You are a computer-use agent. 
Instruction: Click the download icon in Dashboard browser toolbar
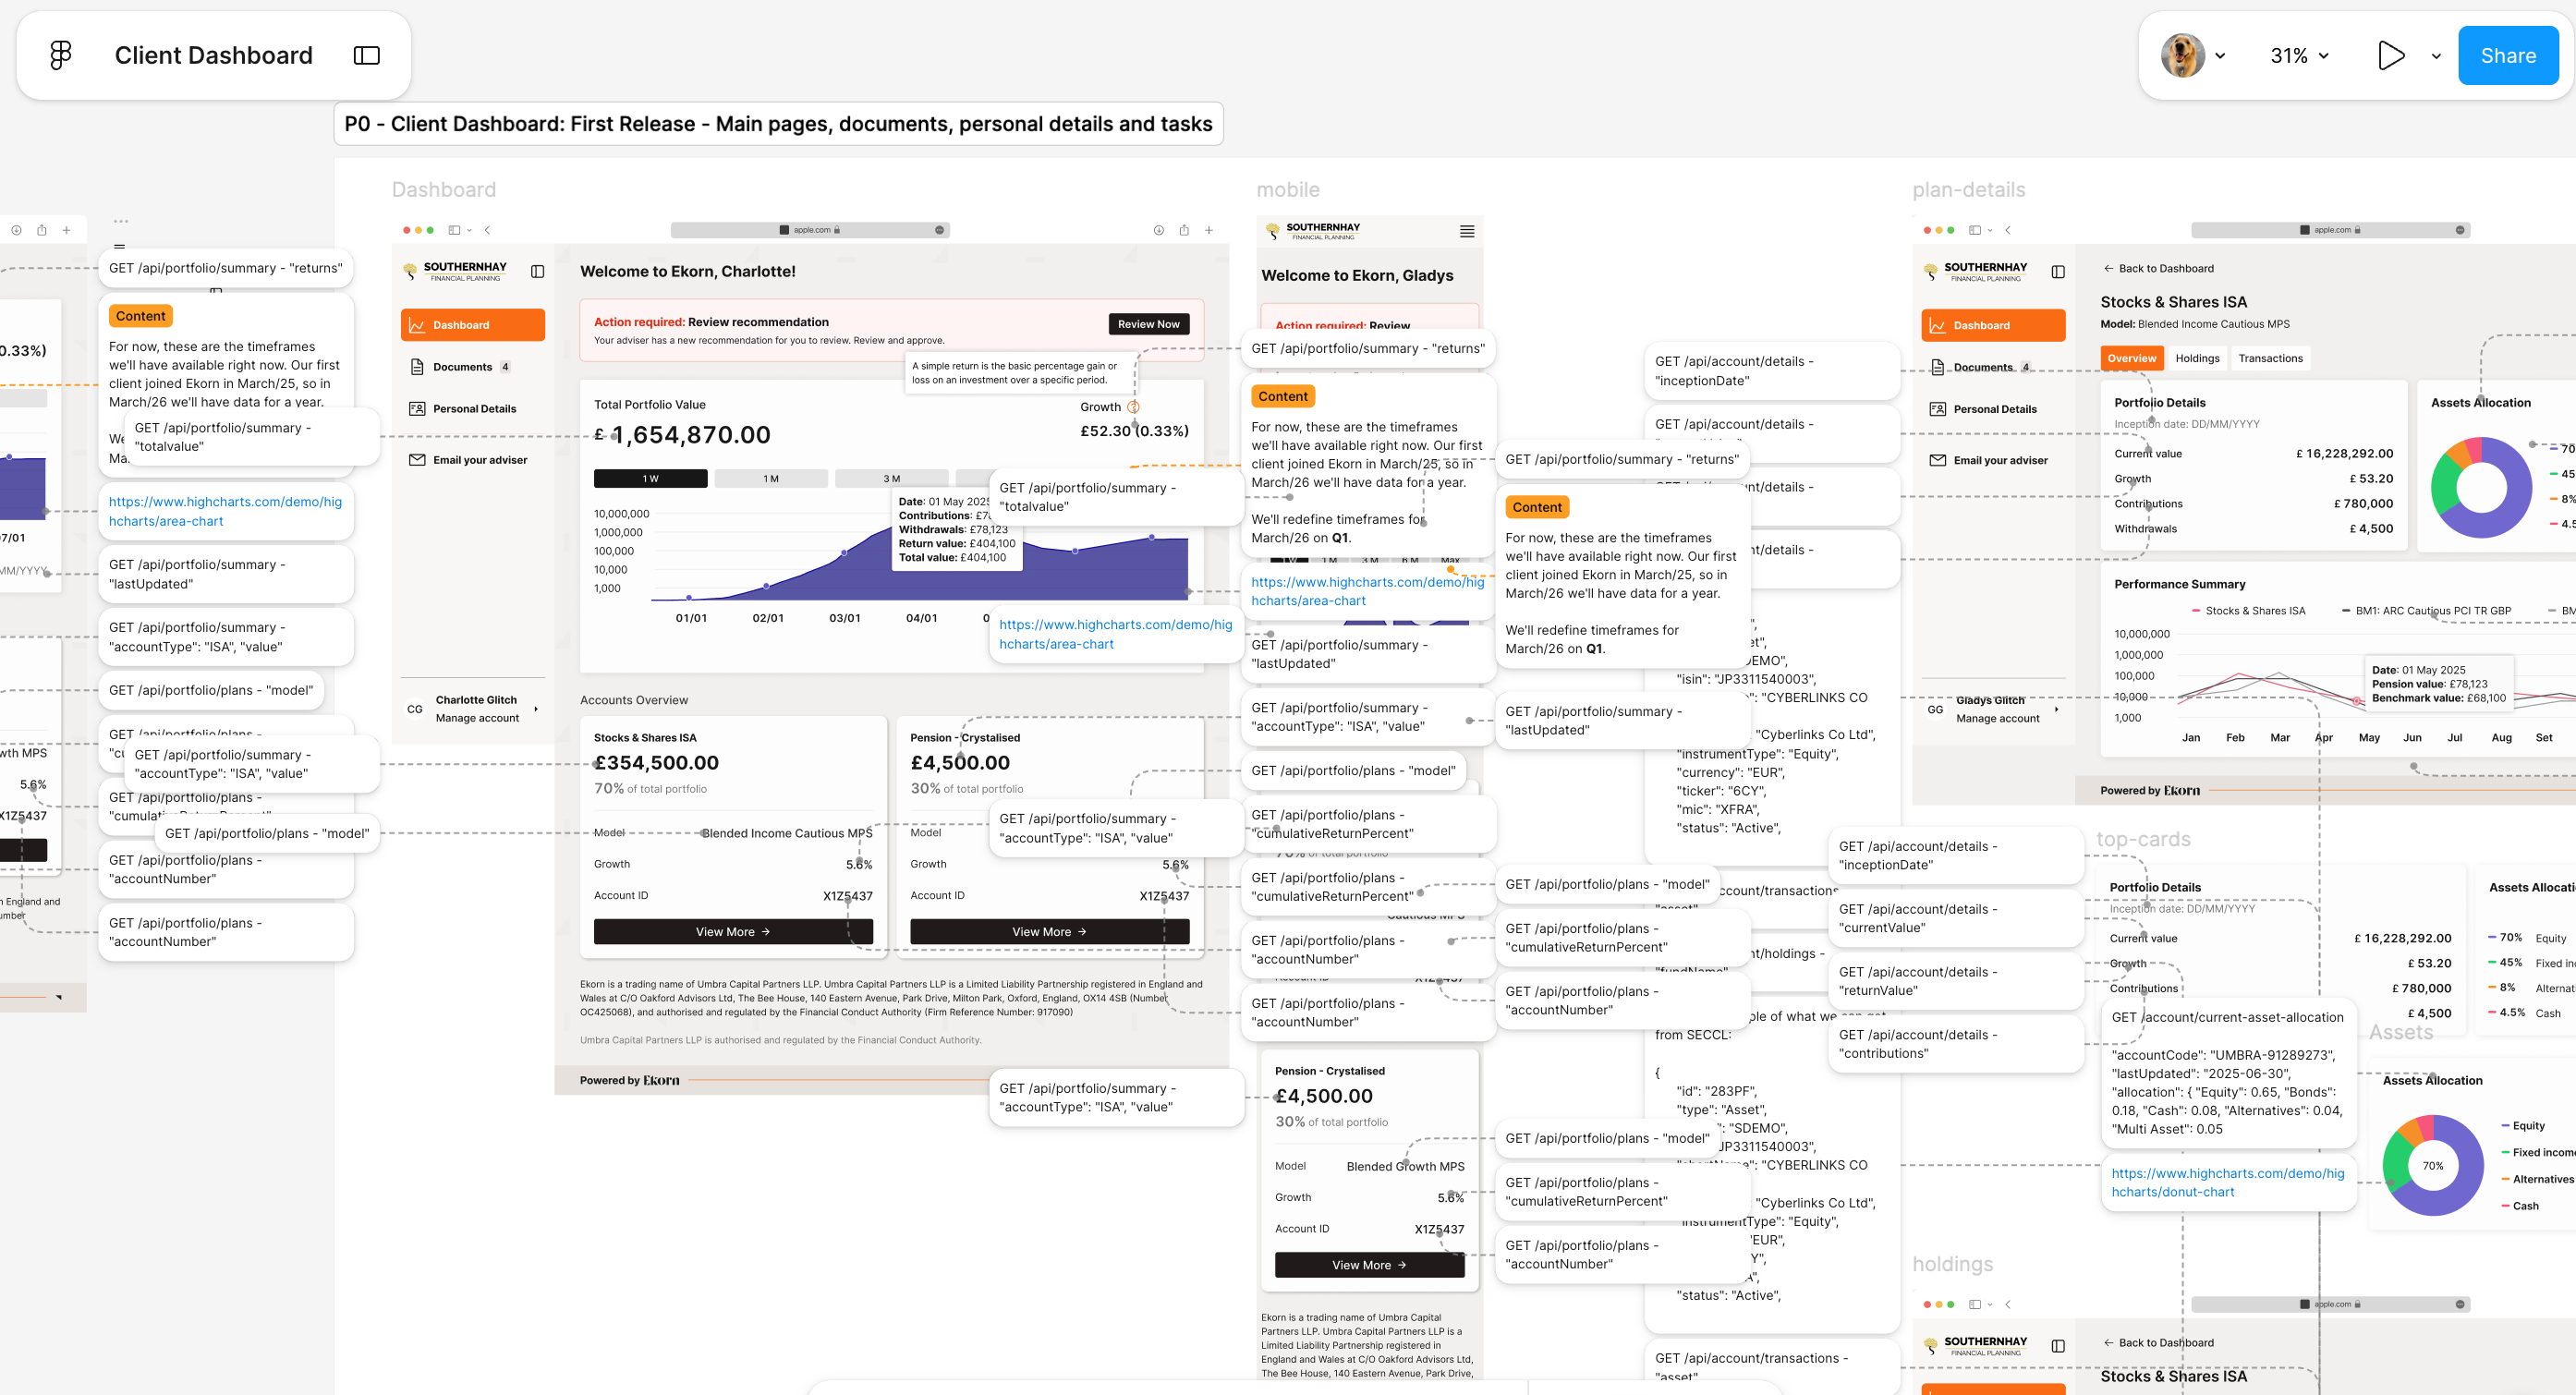[x=1159, y=230]
